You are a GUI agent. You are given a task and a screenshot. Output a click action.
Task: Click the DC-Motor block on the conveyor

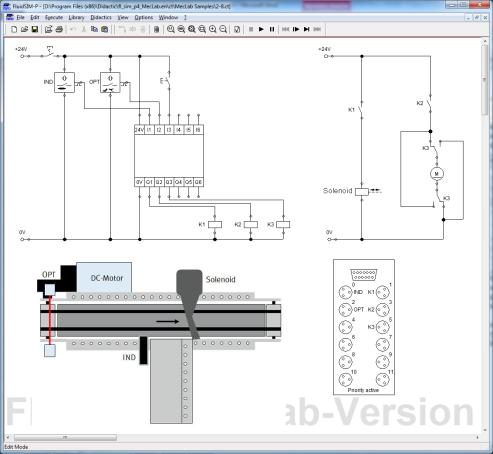(x=104, y=277)
